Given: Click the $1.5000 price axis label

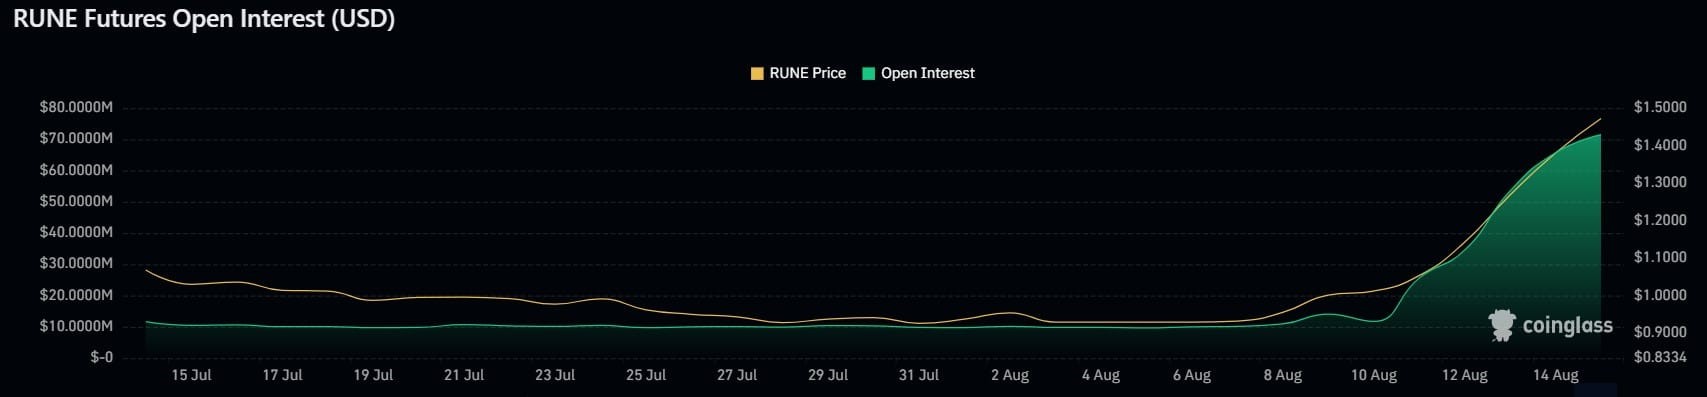Looking at the screenshot, I should 1659,107.
